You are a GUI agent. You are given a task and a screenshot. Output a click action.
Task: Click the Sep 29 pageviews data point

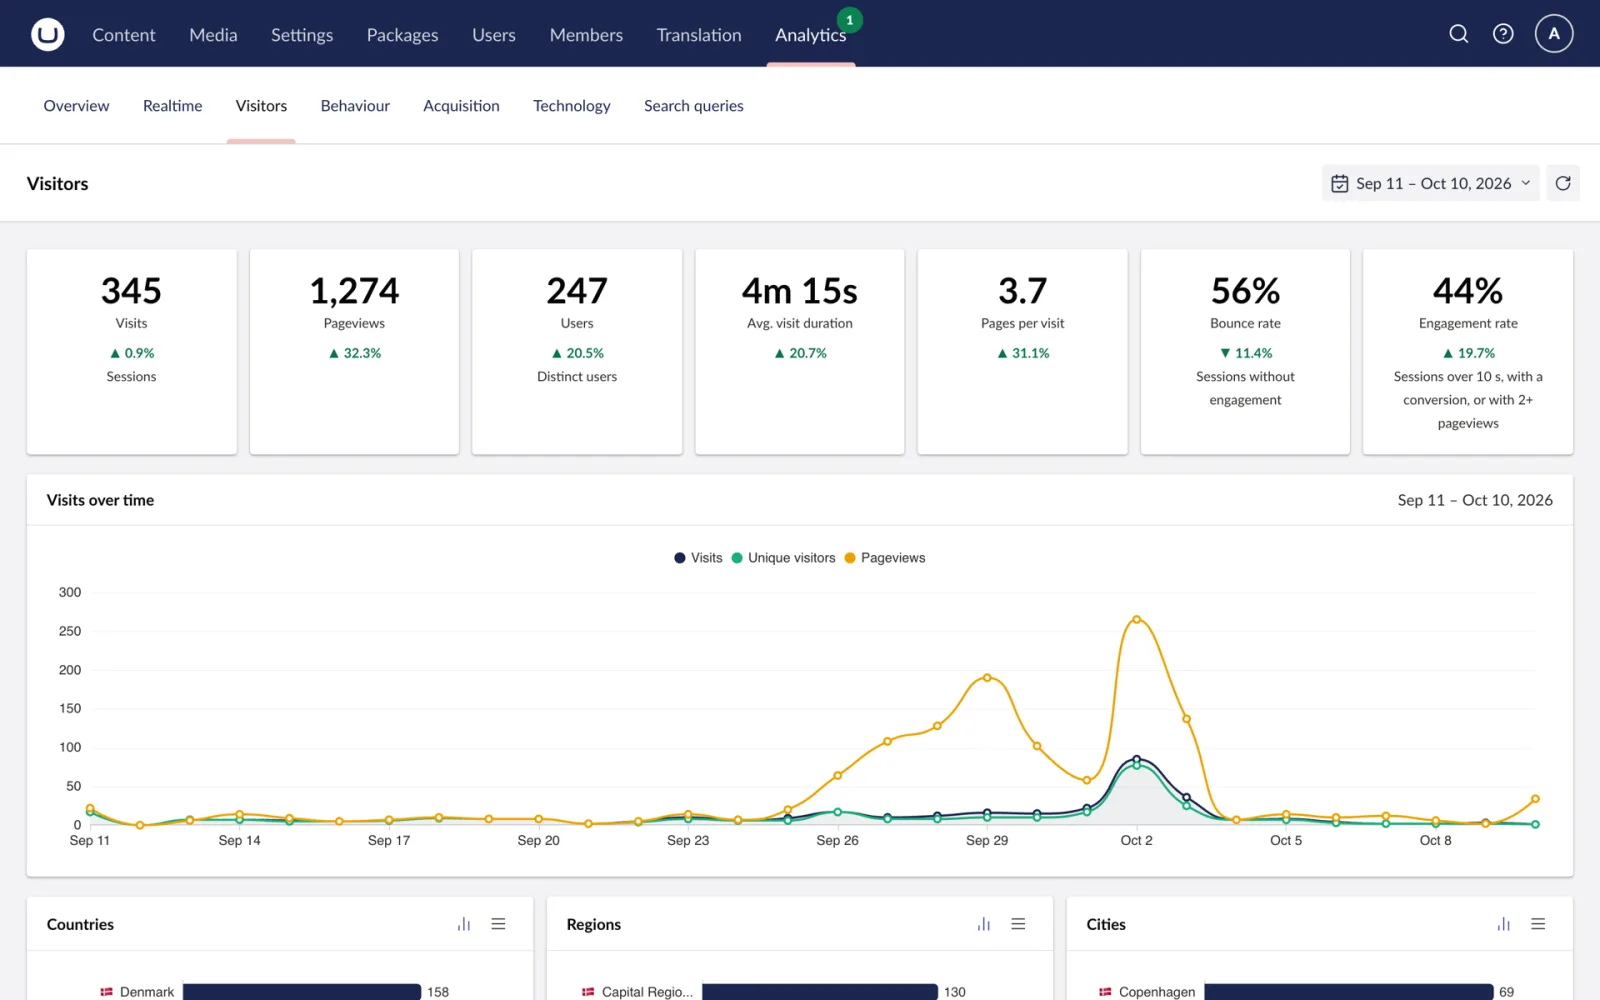987,678
